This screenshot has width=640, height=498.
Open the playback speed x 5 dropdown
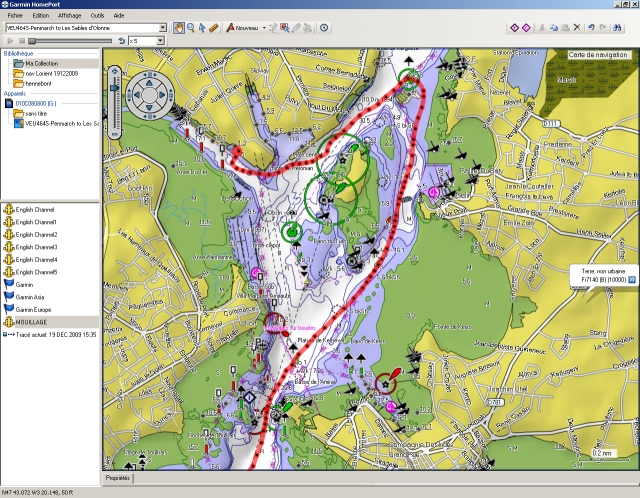click(160, 41)
